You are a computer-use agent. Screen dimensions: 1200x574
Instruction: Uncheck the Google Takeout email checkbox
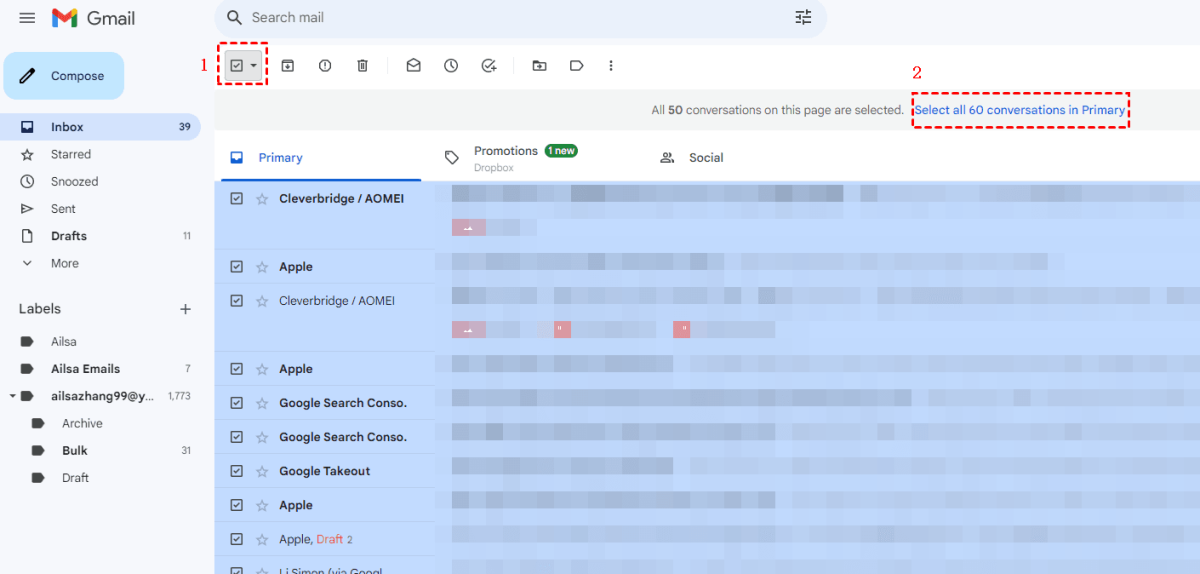point(237,471)
